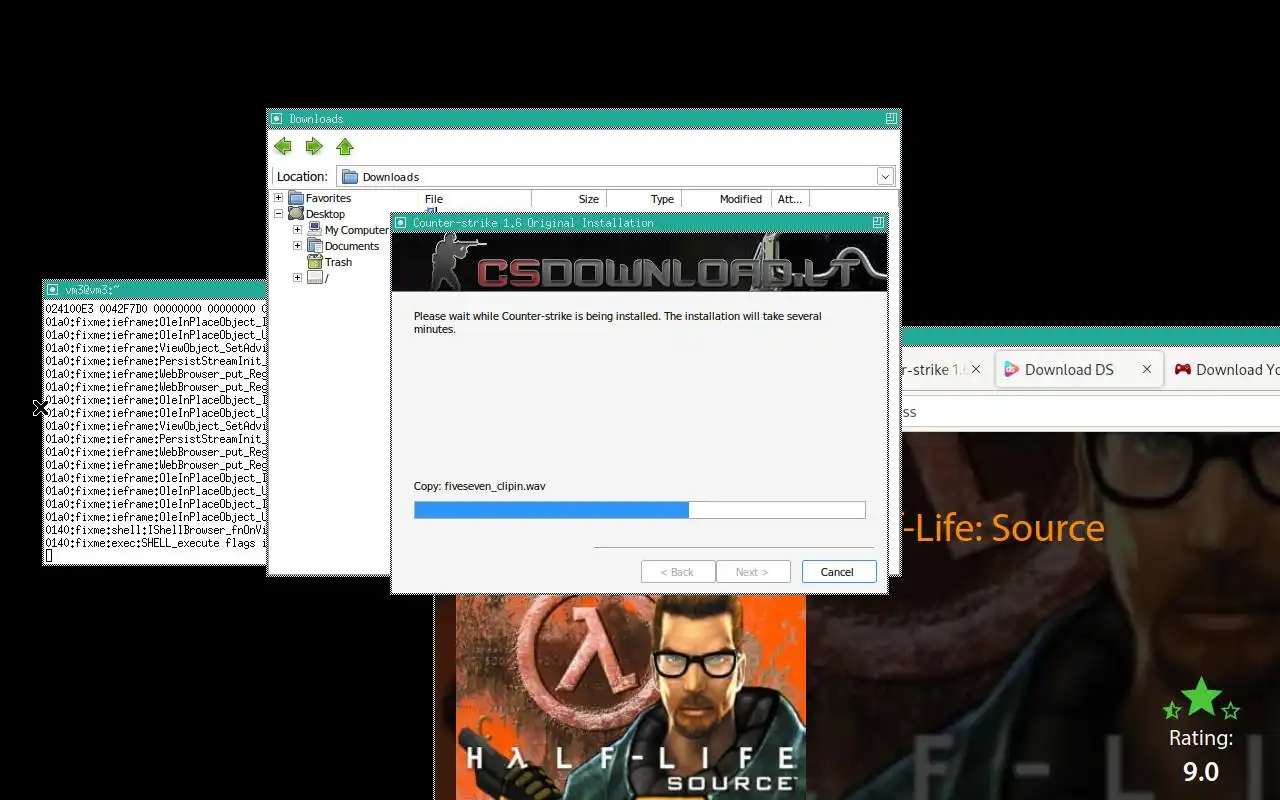Close the Download DS tab

tap(1147, 369)
